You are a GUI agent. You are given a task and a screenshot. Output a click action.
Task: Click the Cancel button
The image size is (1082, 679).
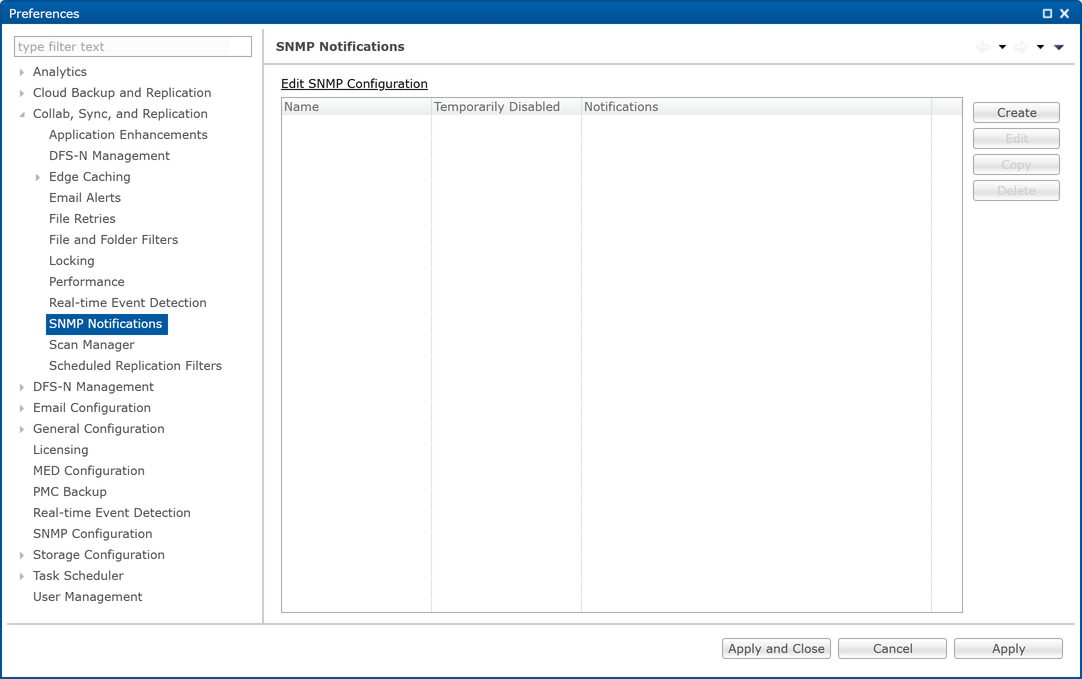coord(892,649)
